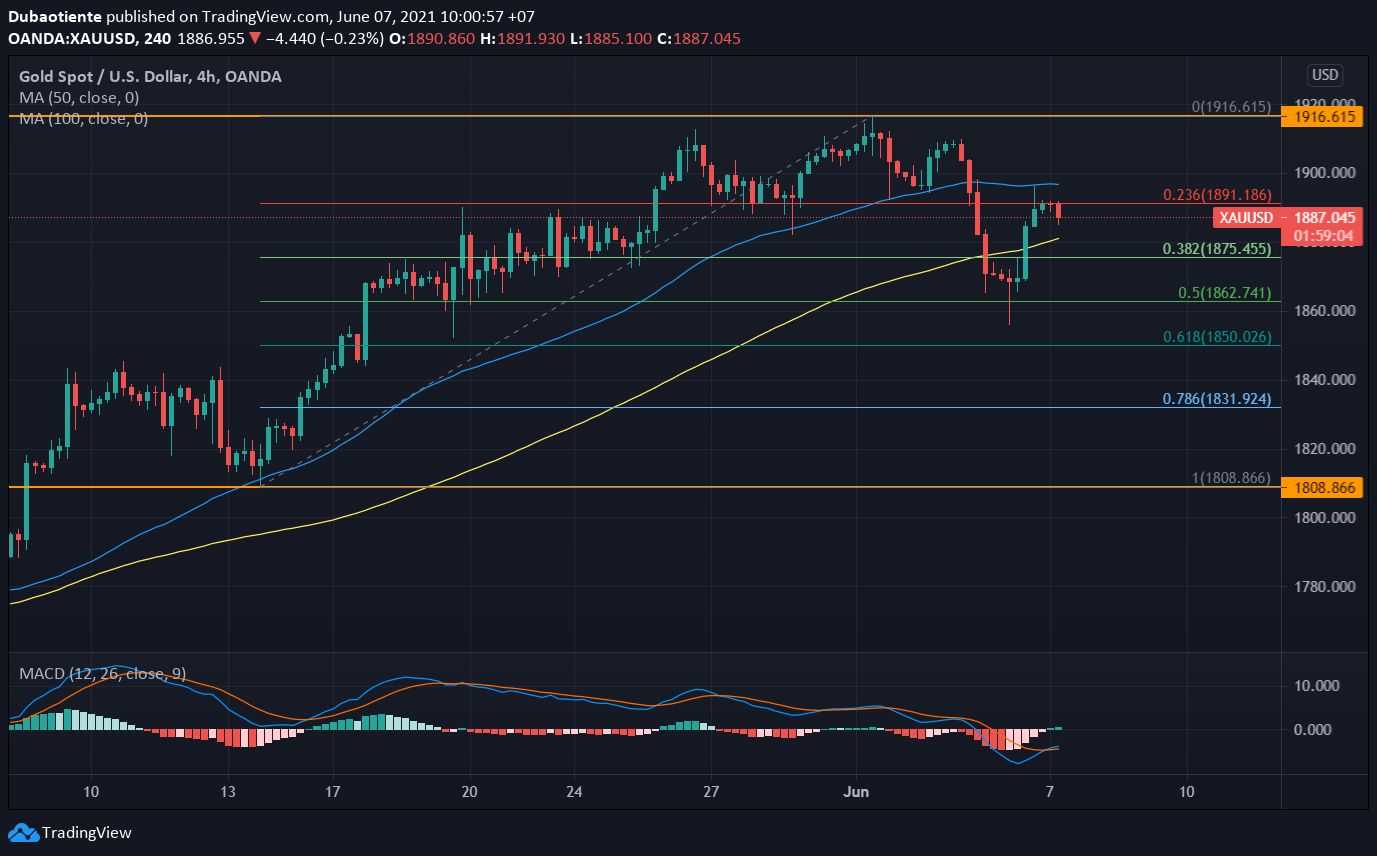Select the 0.5(1862.741) Fibonacci level label
This screenshot has width=1377, height=856.
(x=1225, y=293)
